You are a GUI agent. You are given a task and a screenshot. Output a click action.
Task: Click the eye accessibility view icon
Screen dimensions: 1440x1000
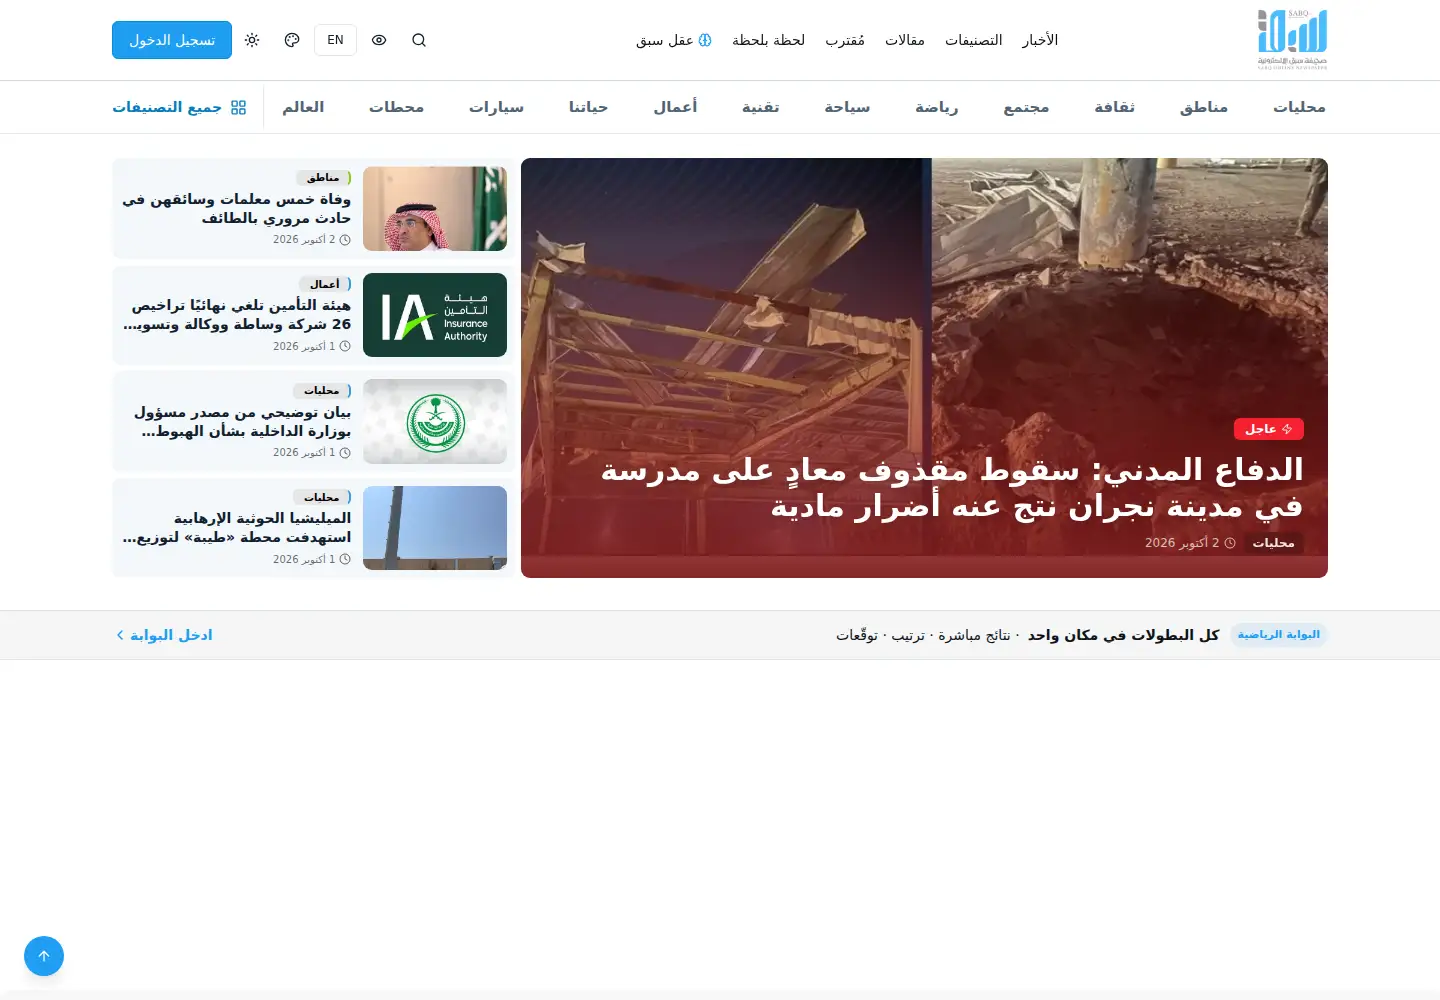379,40
